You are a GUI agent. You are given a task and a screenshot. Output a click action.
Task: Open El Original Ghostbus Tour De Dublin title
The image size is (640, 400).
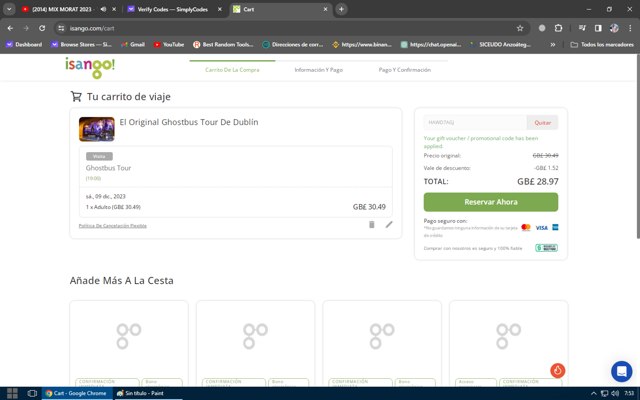click(x=189, y=122)
